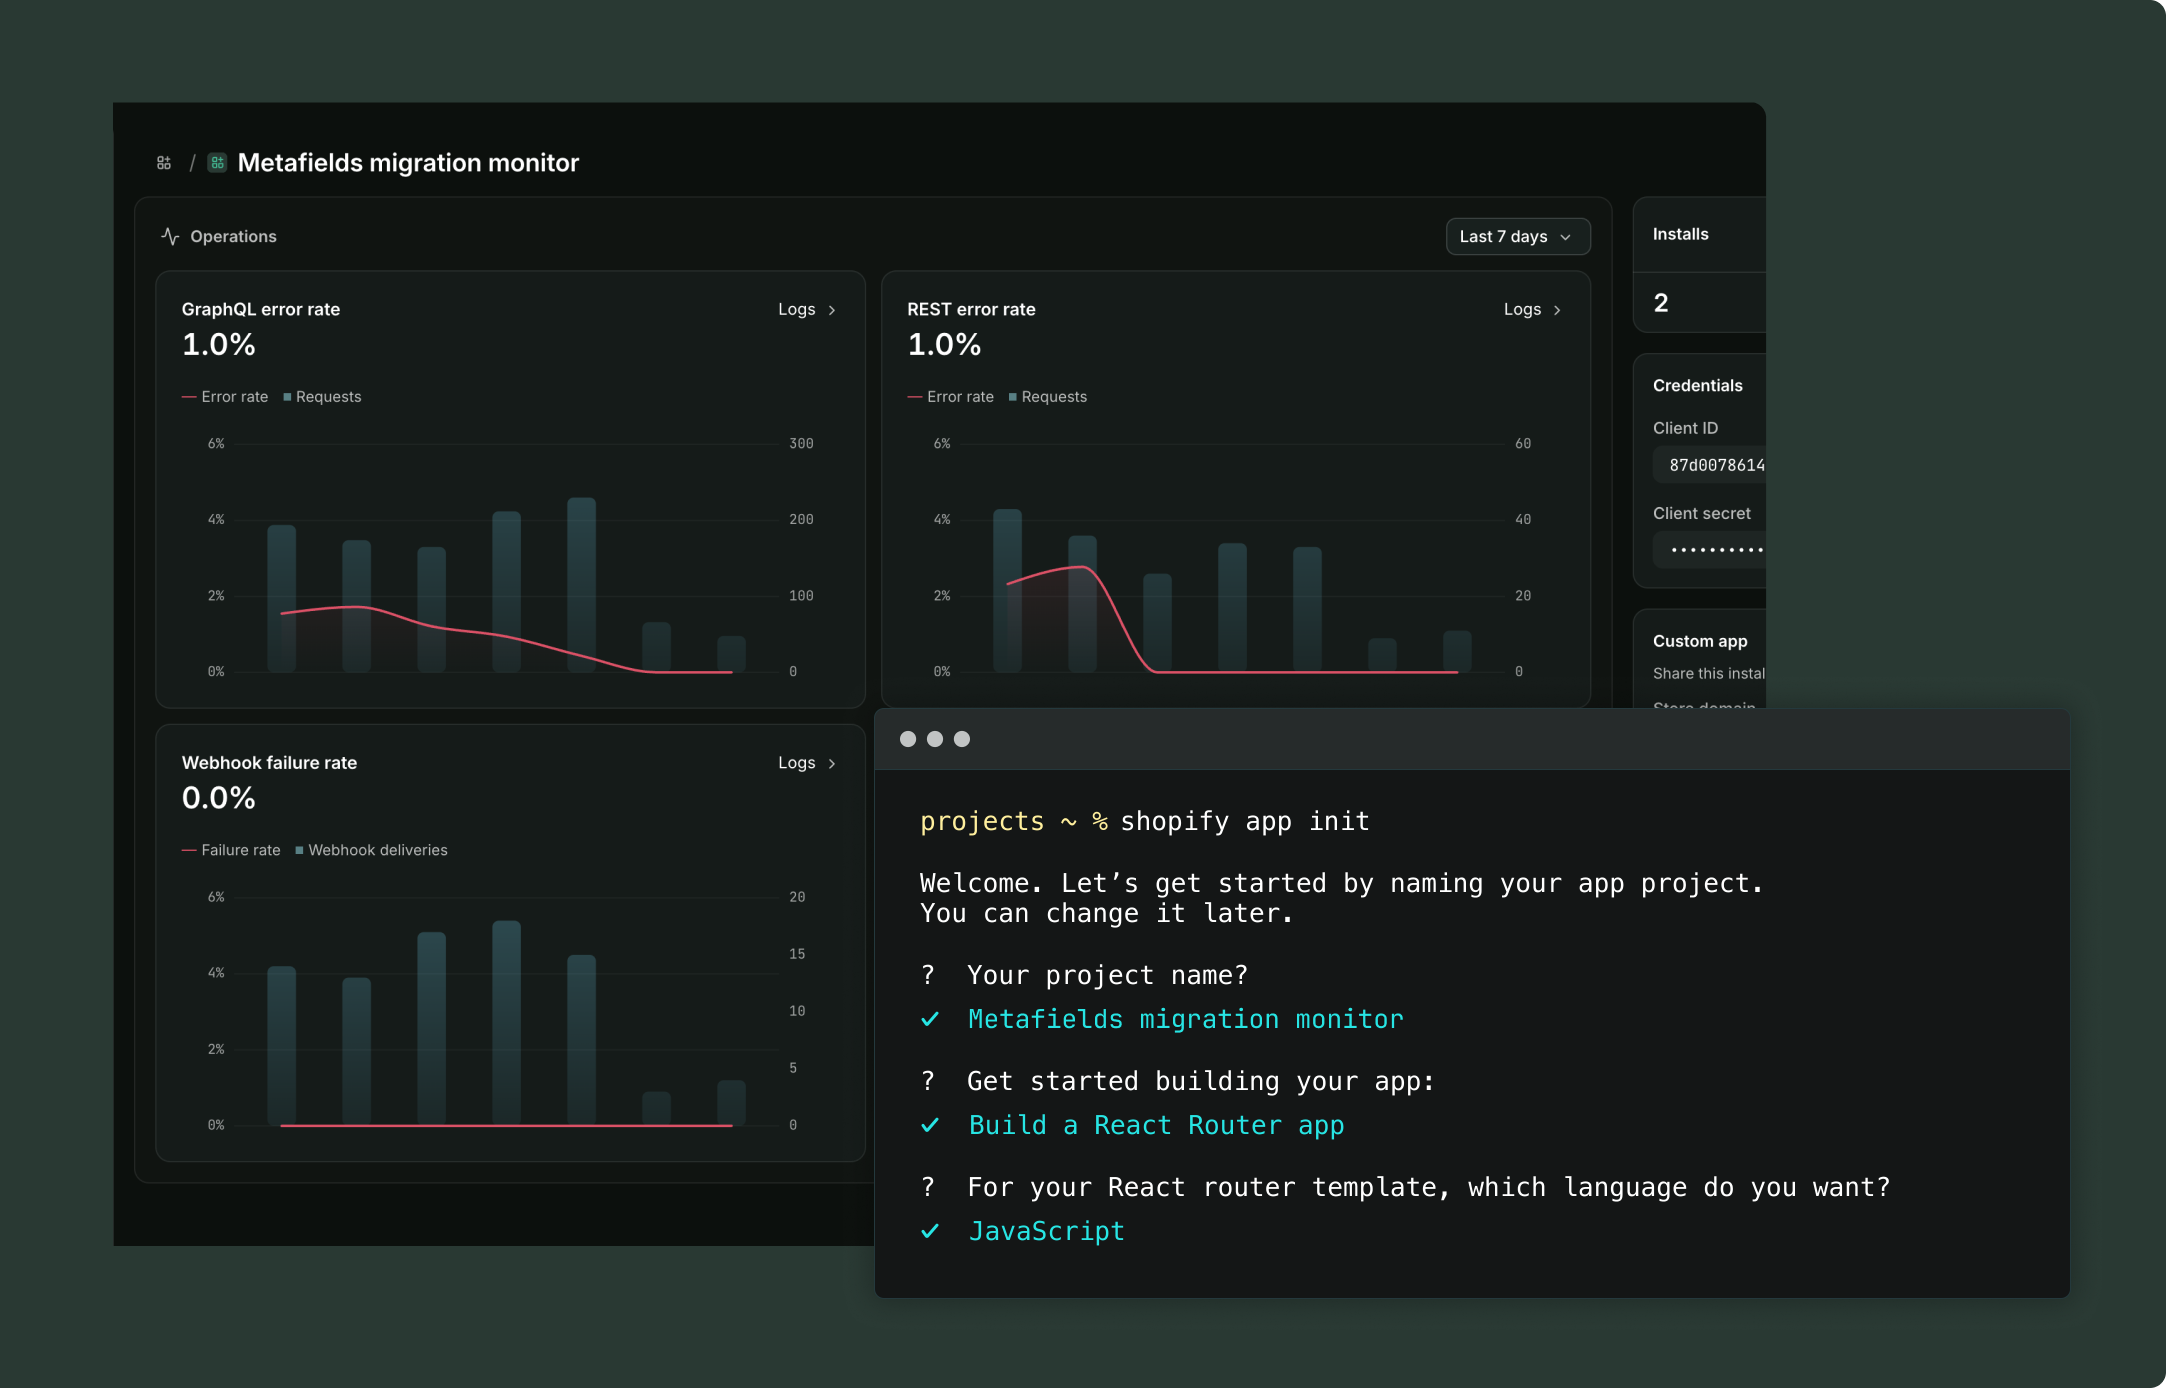Open Logs for REST error rate
This screenshot has height=1388, width=2166.
(1532, 310)
